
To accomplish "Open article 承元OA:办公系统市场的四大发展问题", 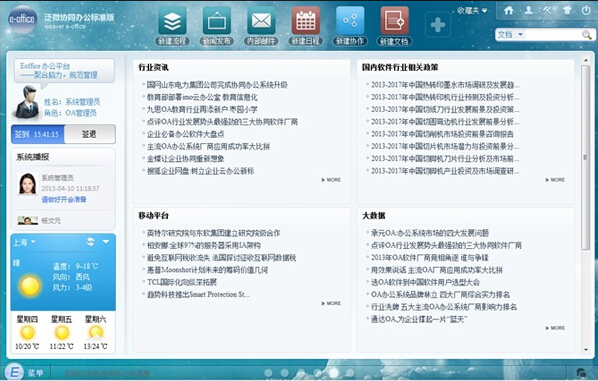I will (430, 233).
